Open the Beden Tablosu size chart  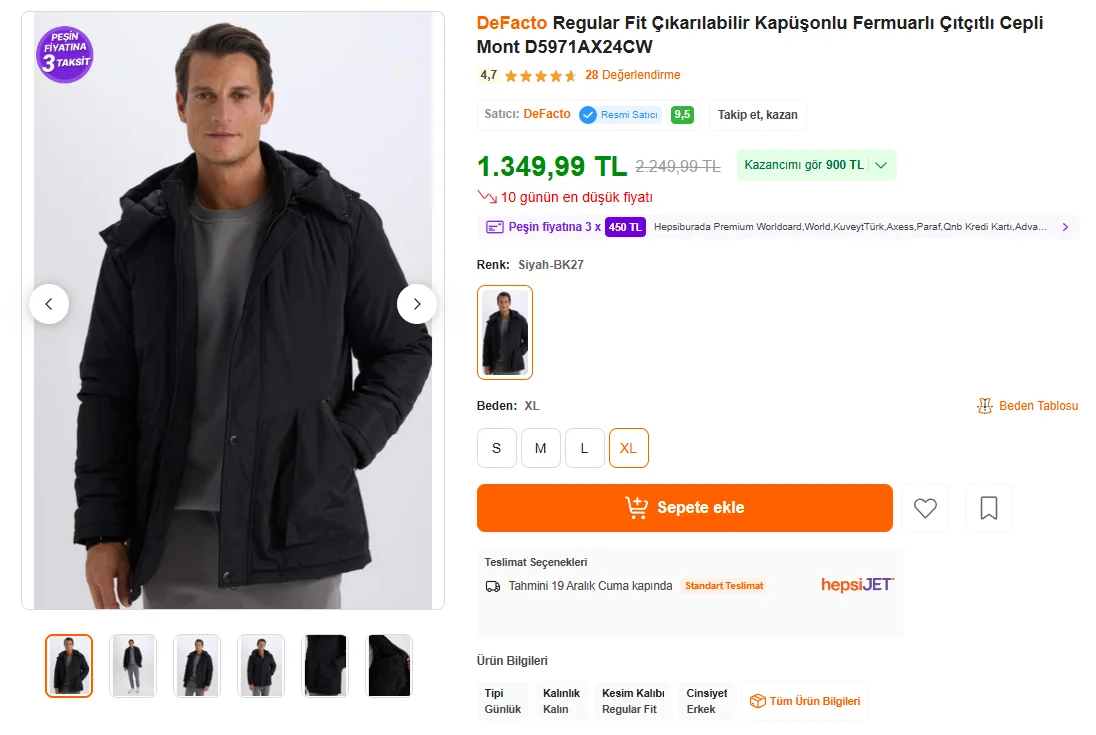[x=1028, y=406]
